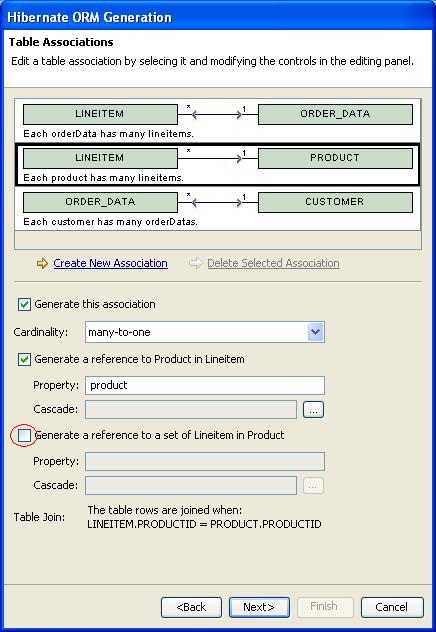Select the ORDER_DATA to CUSTOMER association row
Image resolution: width=436 pixels, height=632 pixels.
[218, 208]
